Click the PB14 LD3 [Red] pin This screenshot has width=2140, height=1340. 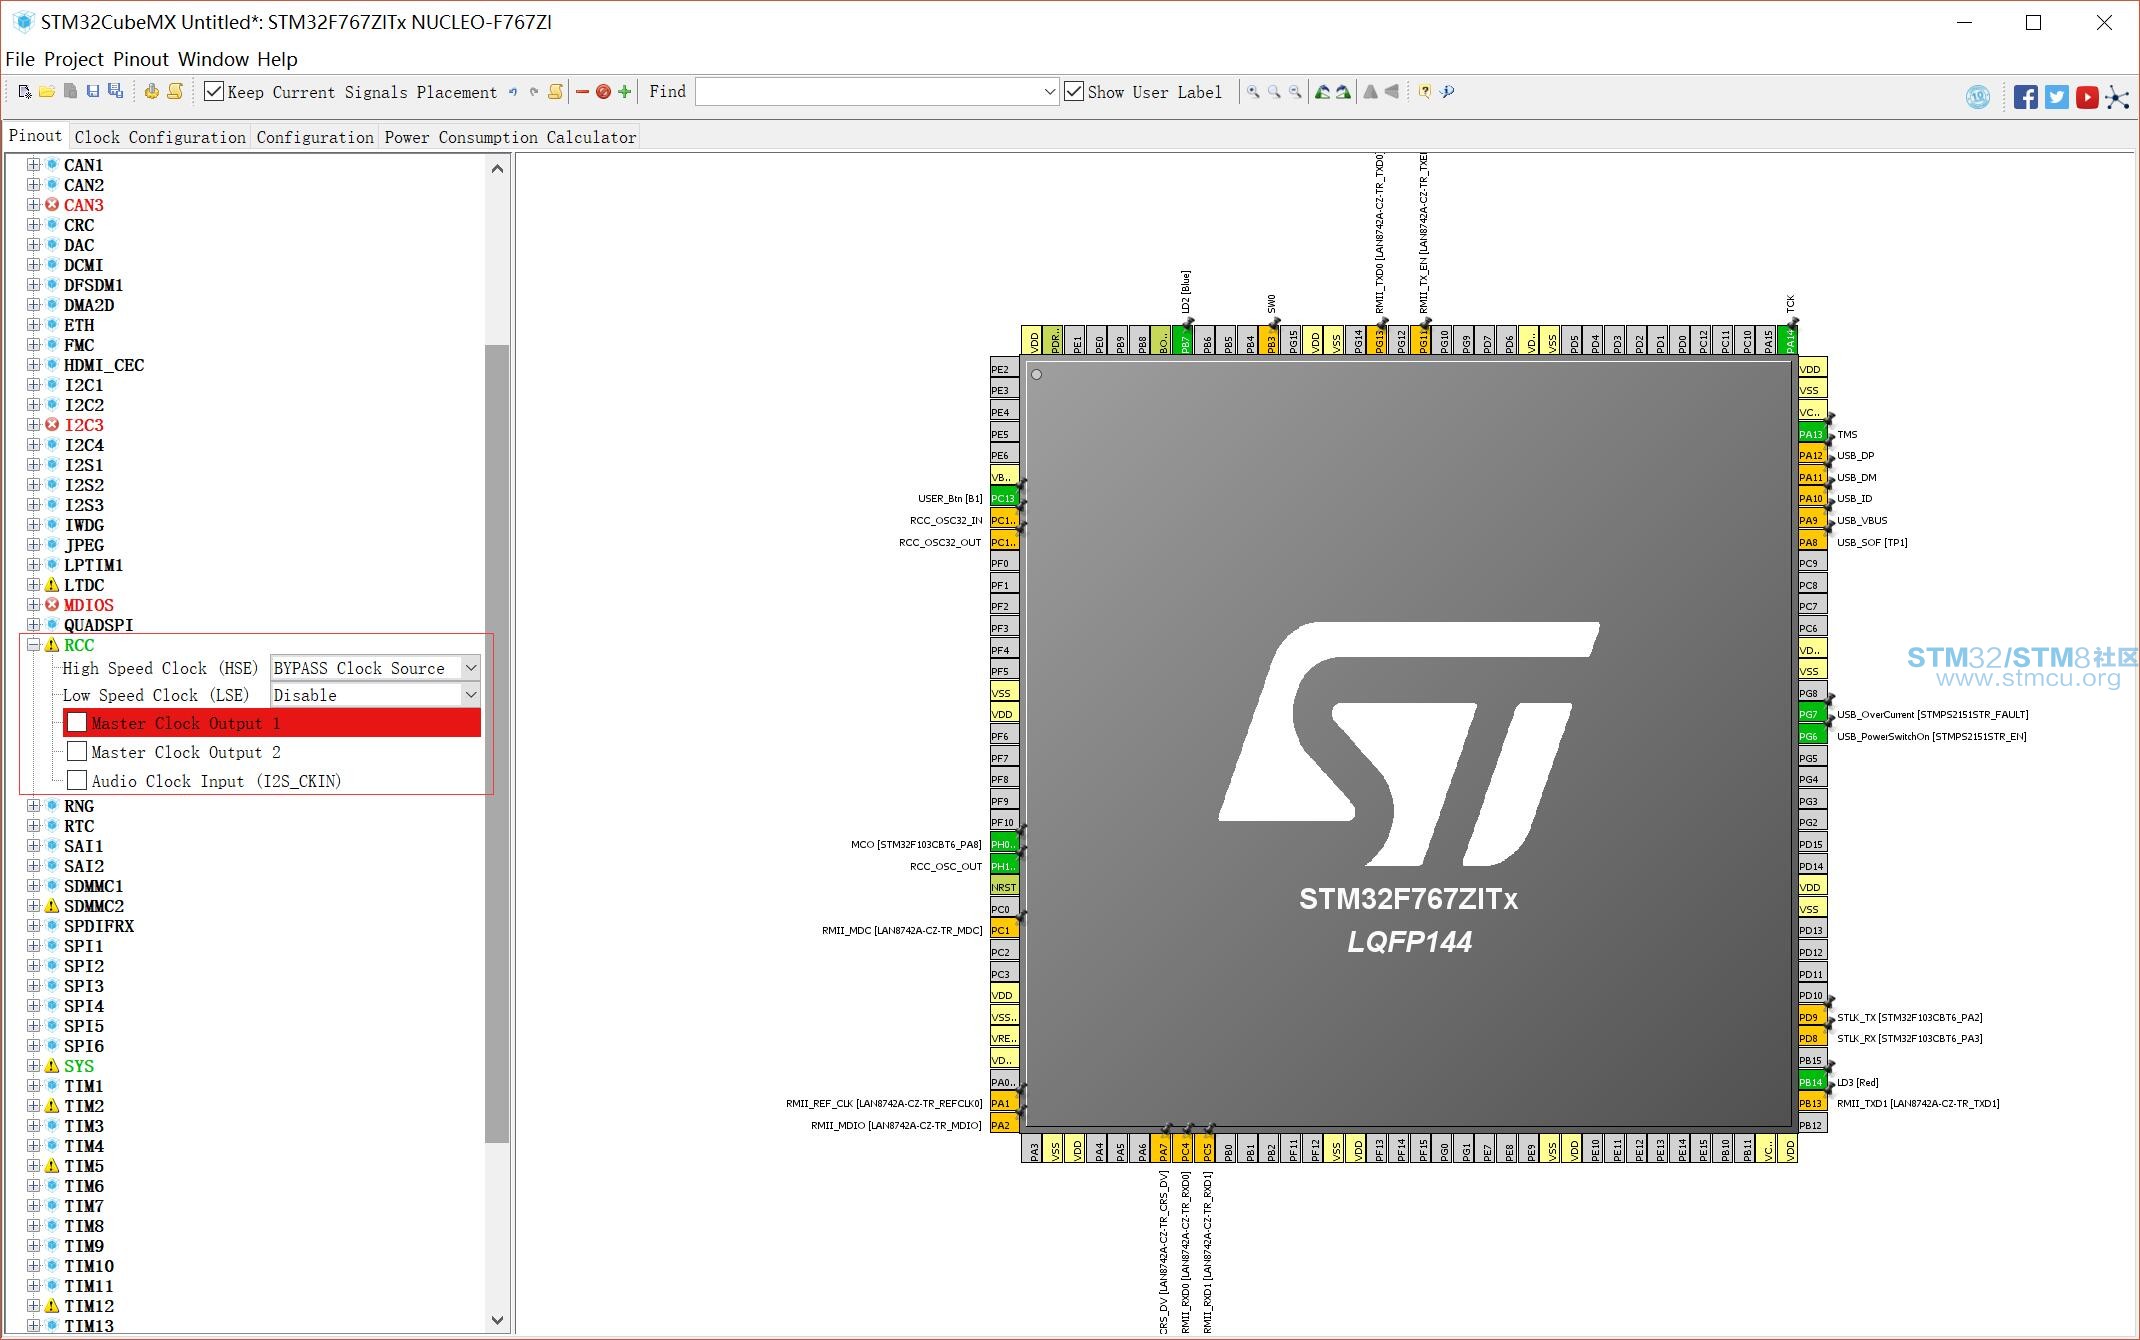point(1812,1082)
